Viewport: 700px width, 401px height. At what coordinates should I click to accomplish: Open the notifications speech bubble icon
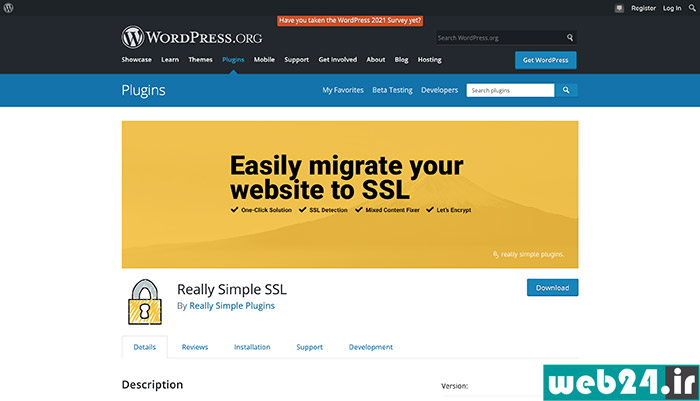point(619,8)
